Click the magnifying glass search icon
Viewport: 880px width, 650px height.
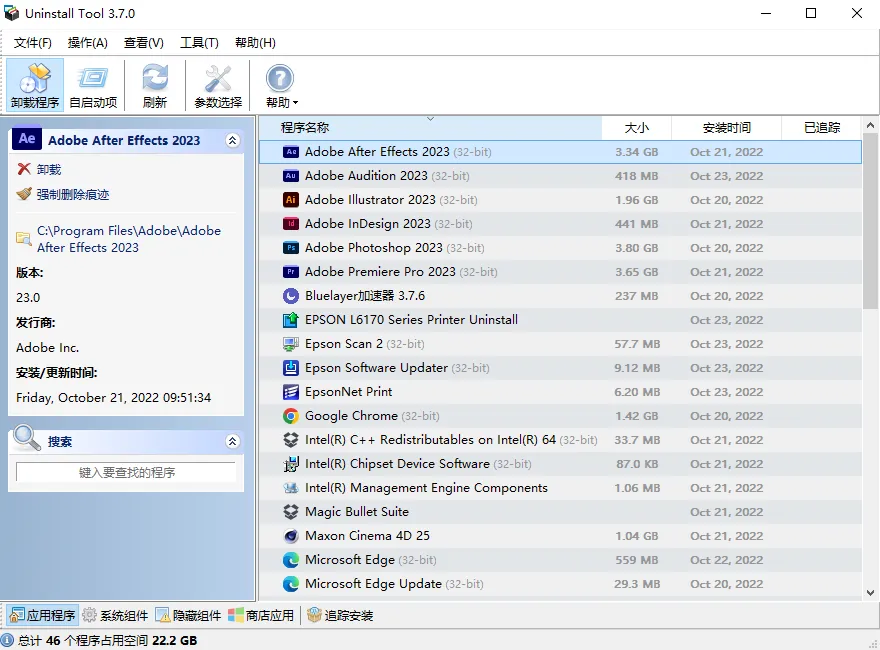tap(27, 438)
